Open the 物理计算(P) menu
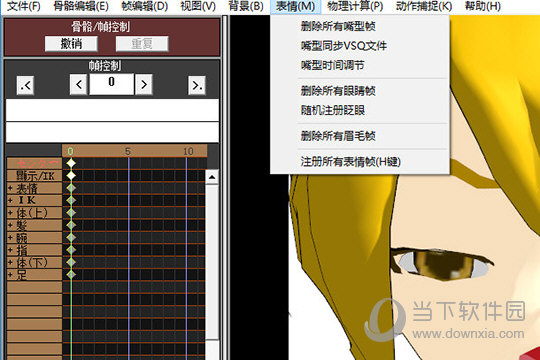 (x=355, y=6)
